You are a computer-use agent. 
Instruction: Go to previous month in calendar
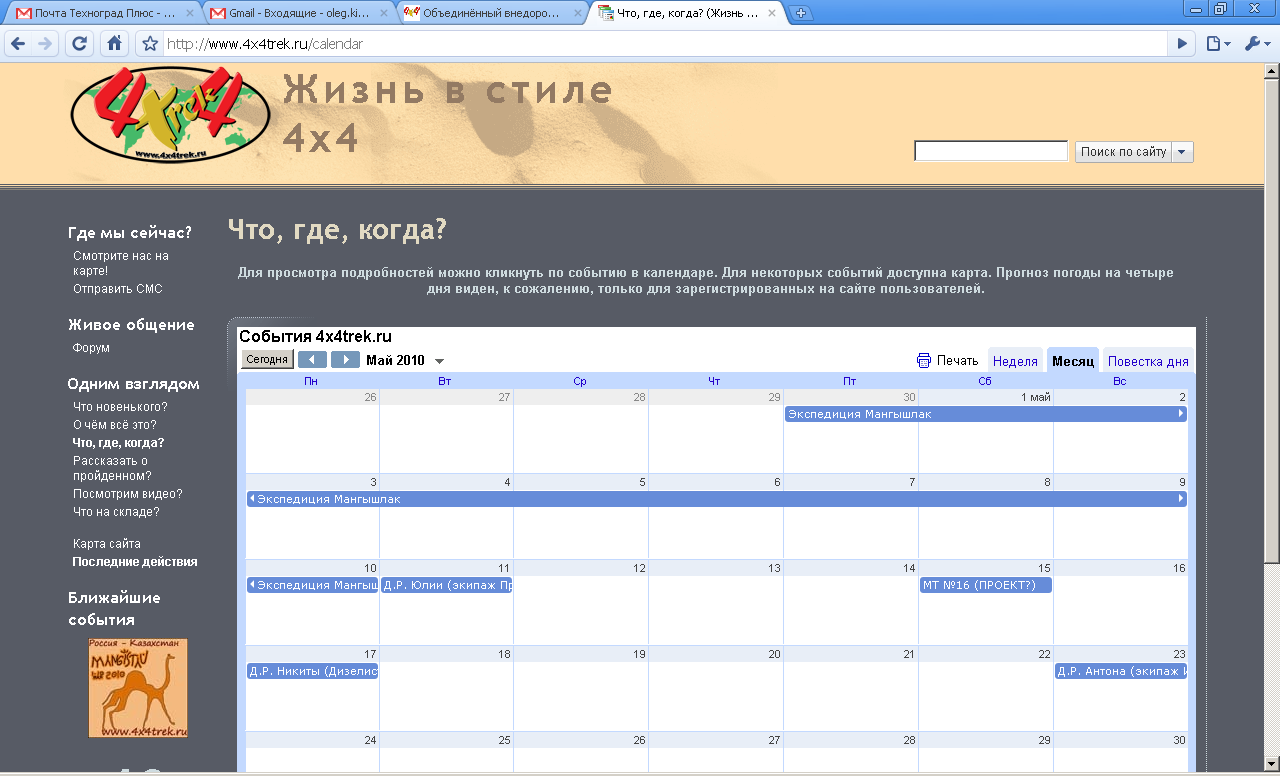click(312, 360)
